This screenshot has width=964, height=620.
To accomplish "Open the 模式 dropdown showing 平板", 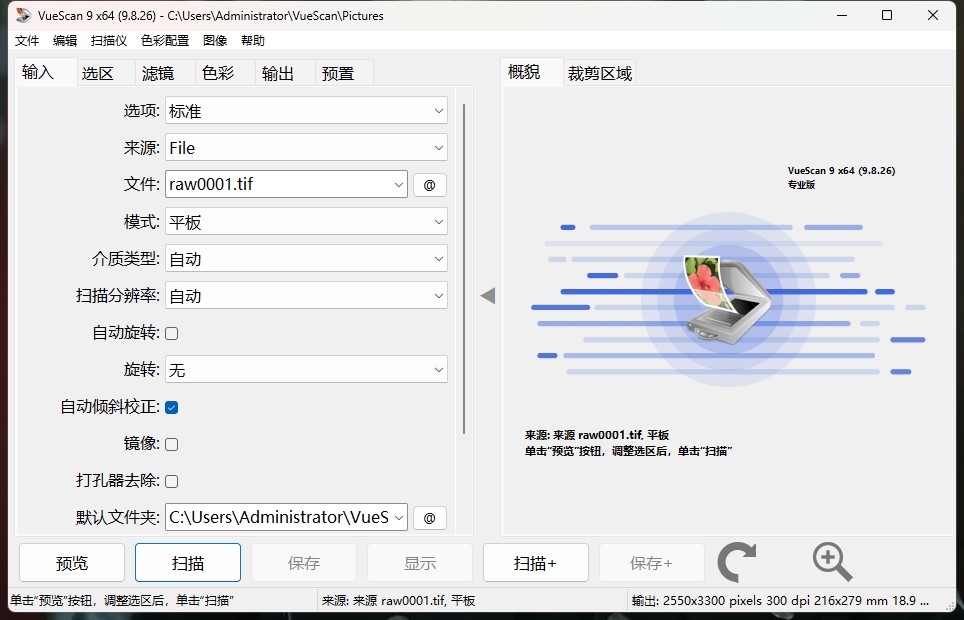I will [x=306, y=221].
